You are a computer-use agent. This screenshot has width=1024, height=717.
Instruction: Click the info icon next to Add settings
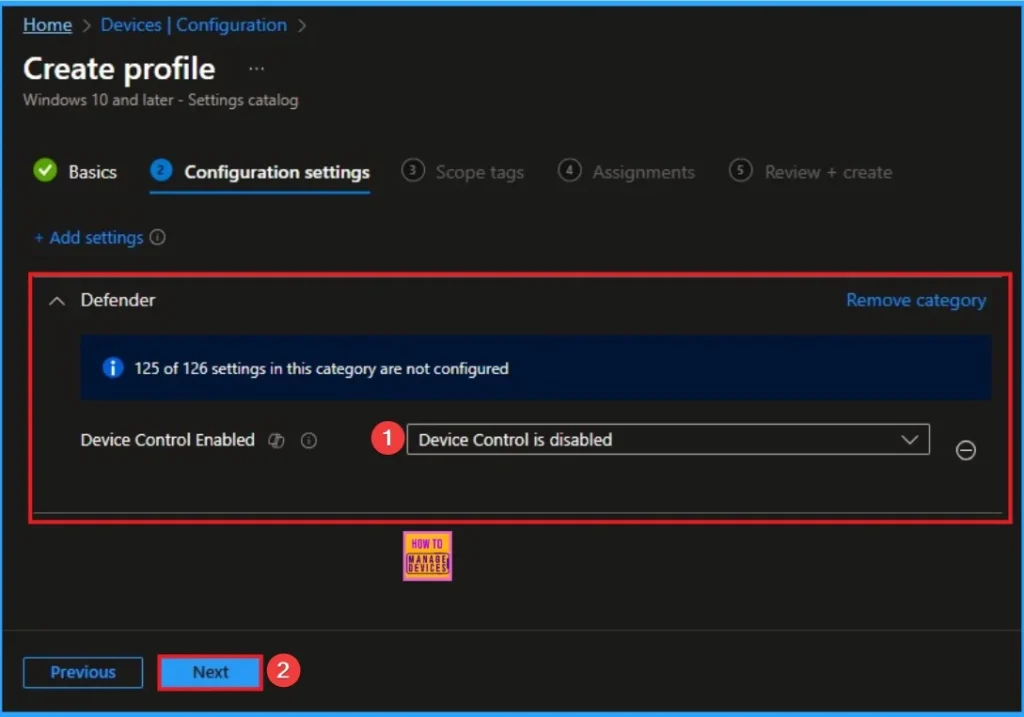159,237
